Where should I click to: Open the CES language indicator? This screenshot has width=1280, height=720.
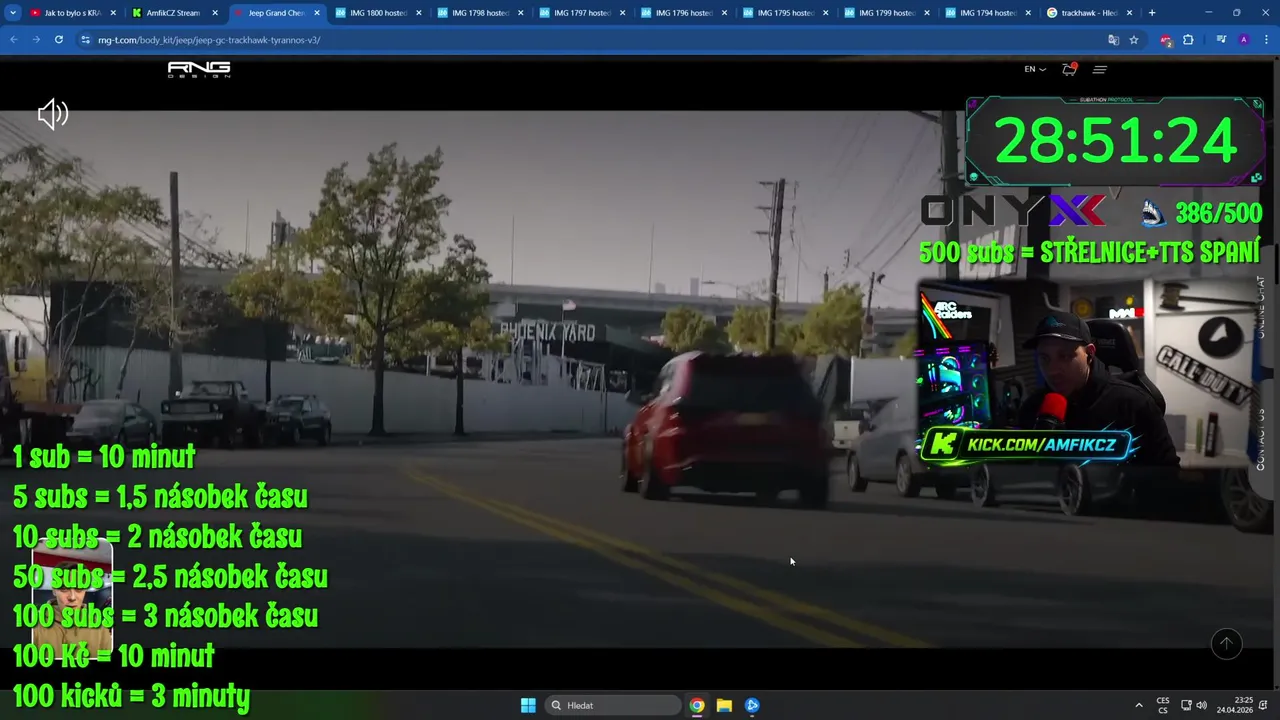[x=1163, y=705]
